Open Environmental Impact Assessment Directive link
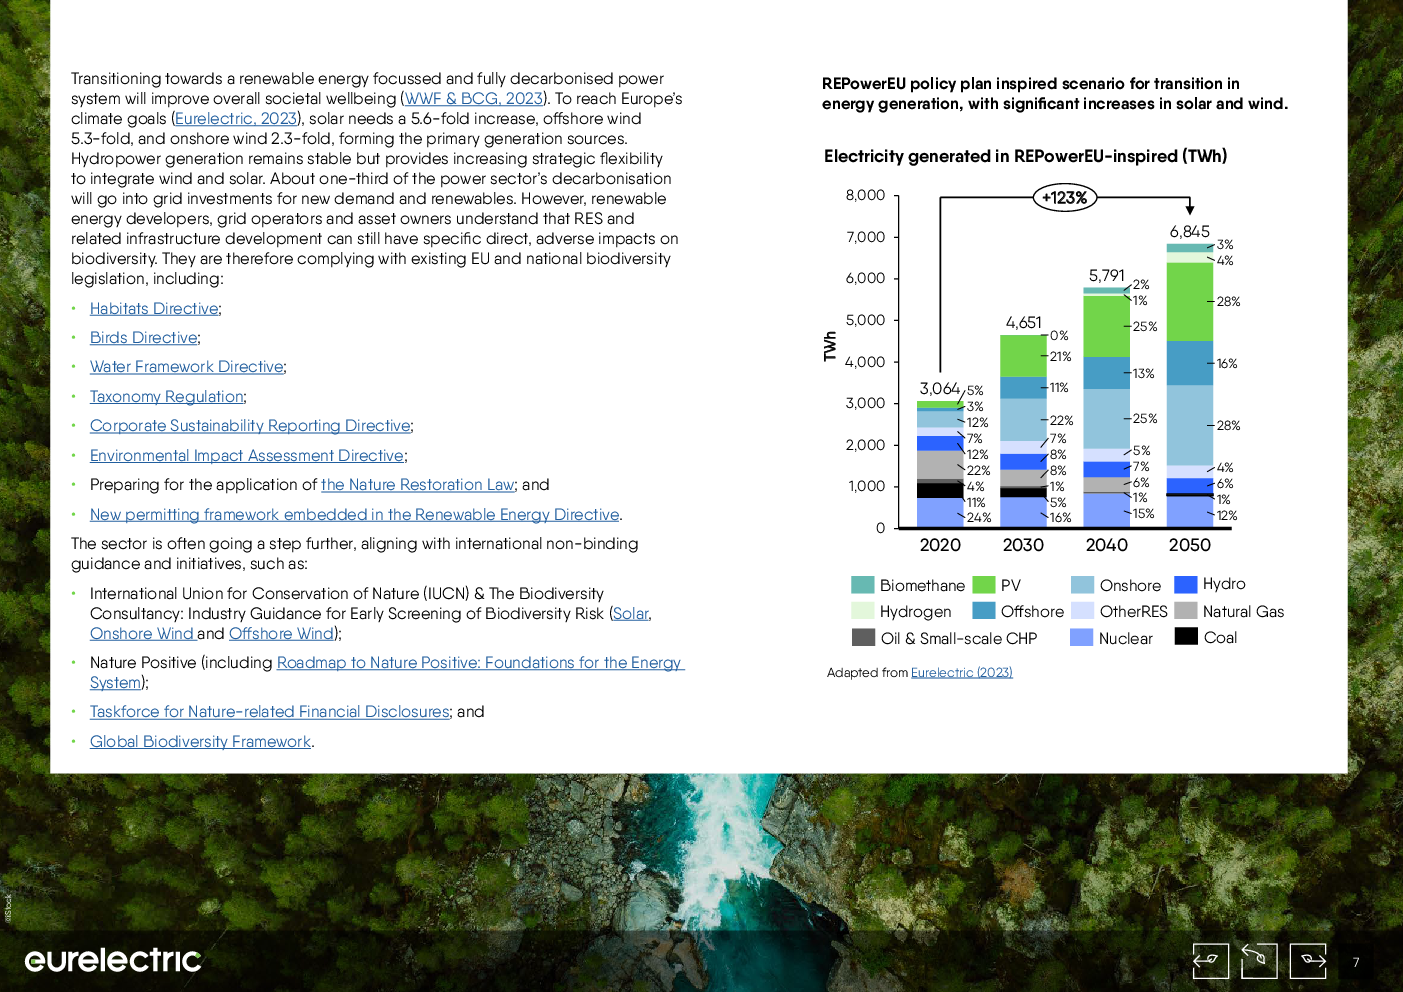 [247, 456]
